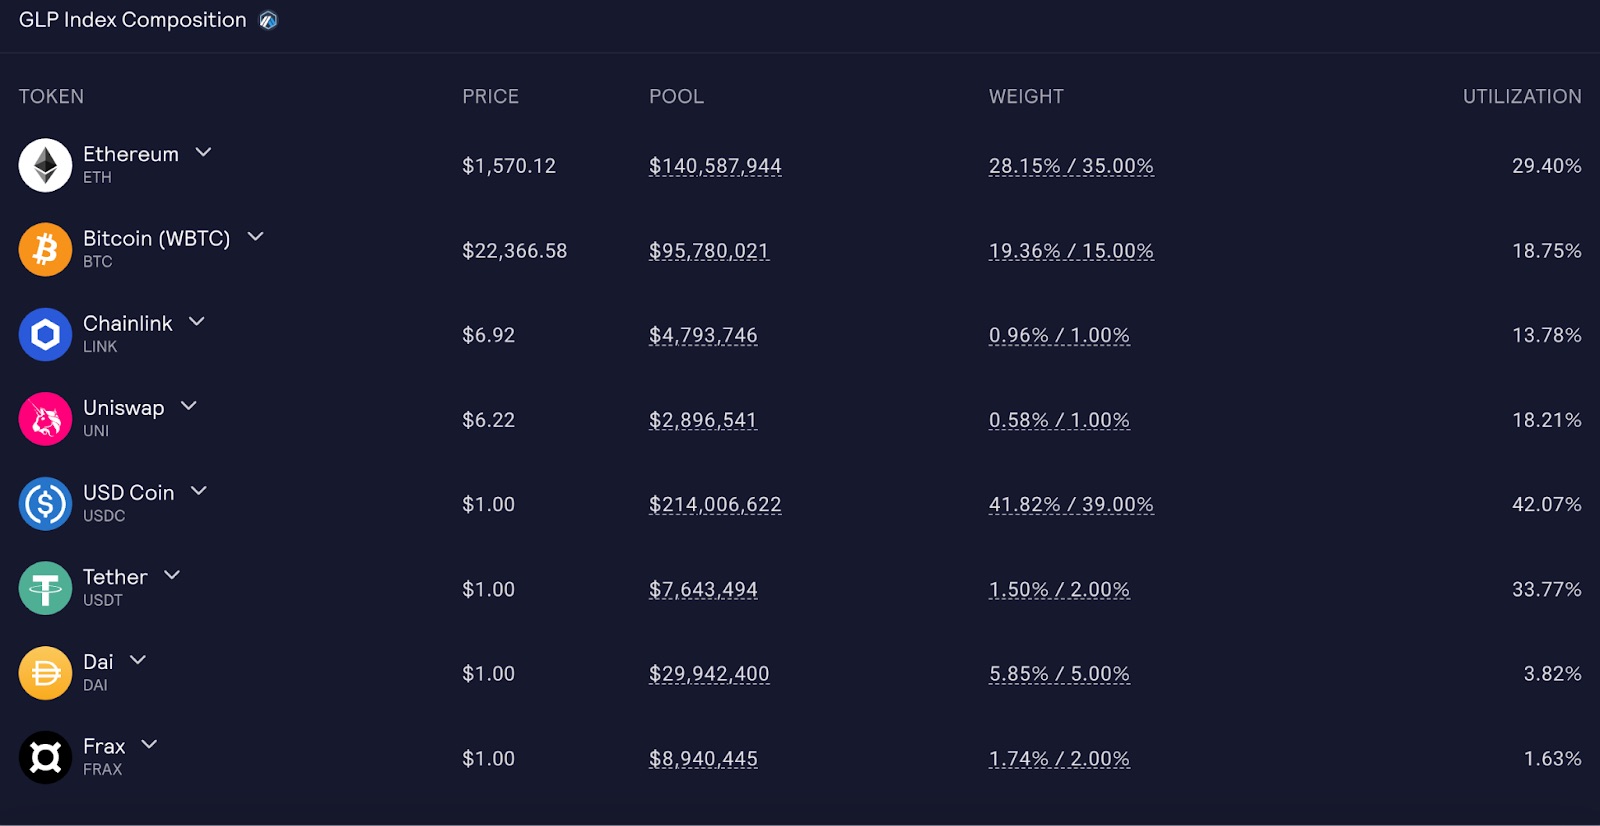Expand the USD Coin dropdown

point(198,490)
